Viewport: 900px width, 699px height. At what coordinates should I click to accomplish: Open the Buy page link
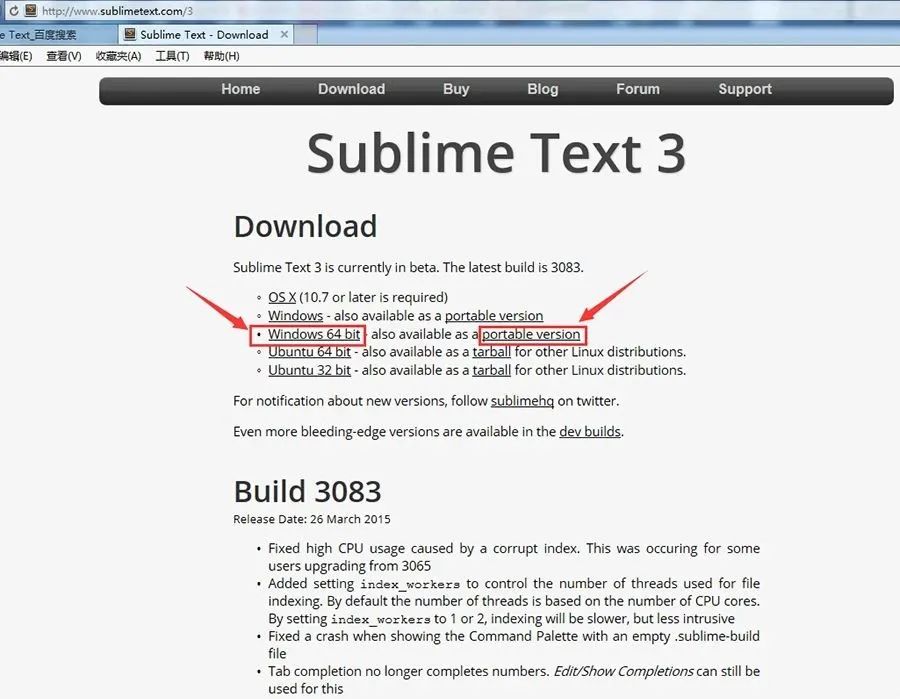[456, 89]
